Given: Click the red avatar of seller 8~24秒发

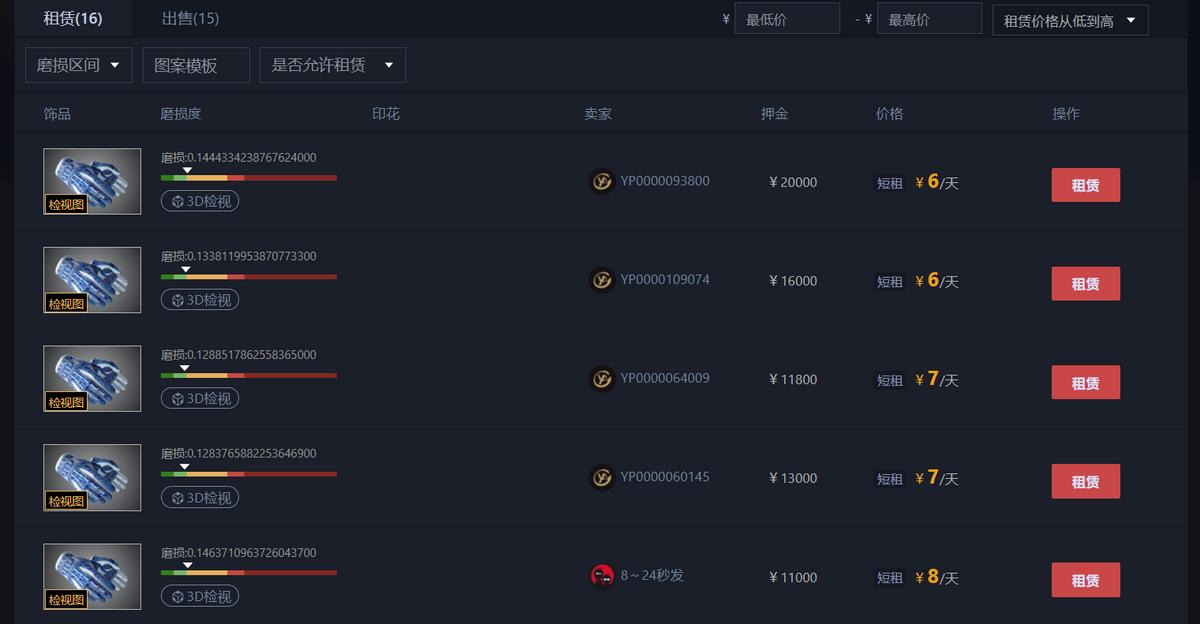Looking at the screenshot, I should pyautogui.click(x=602, y=576).
